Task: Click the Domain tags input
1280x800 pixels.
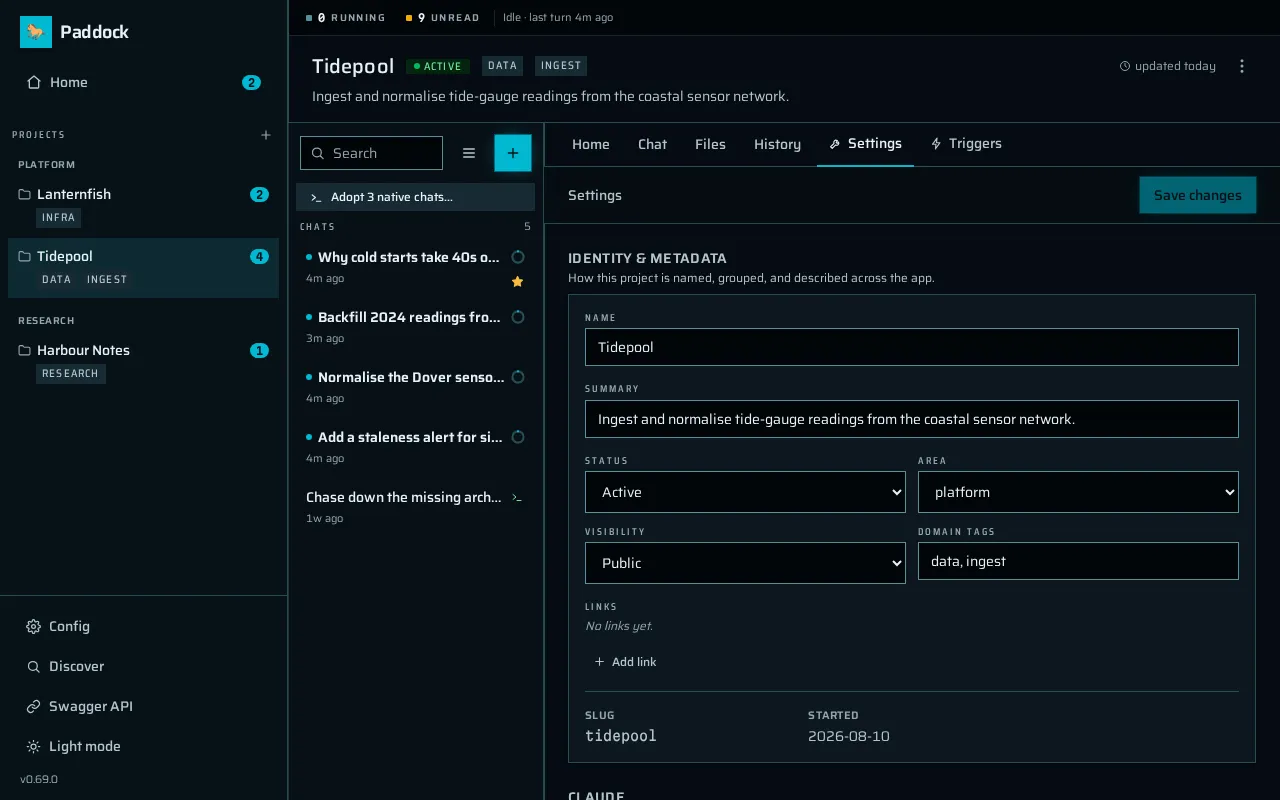Action: 1078,561
